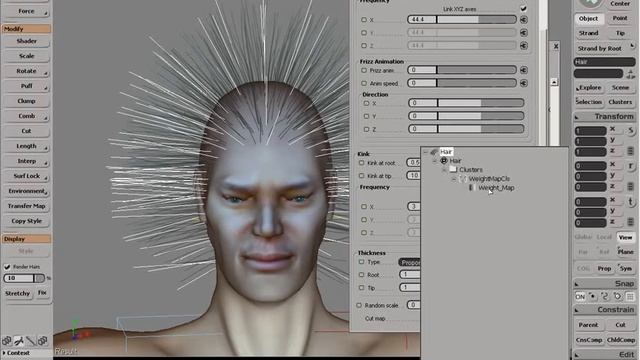The image size is (640, 360).
Task: Click the Anim speed animation key icon
Action: click(524, 83)
